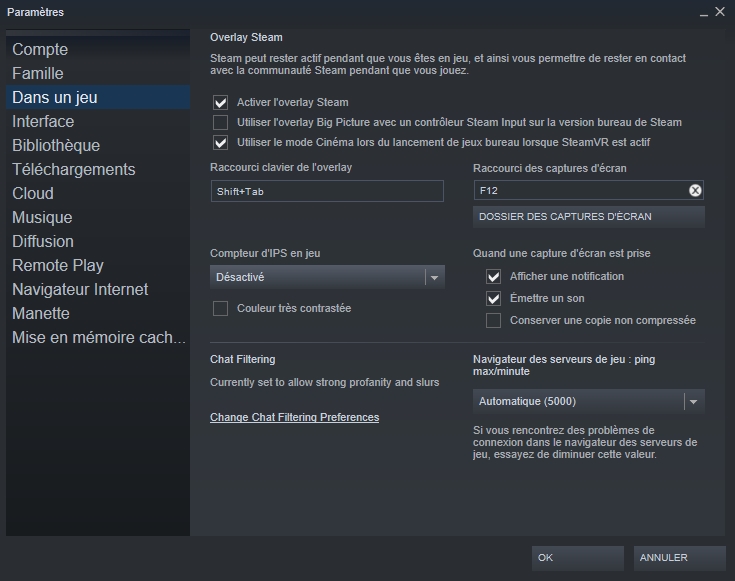Confirm settings with OK button
The height and width of the screenshot is (581, 735).
(578, 558)
